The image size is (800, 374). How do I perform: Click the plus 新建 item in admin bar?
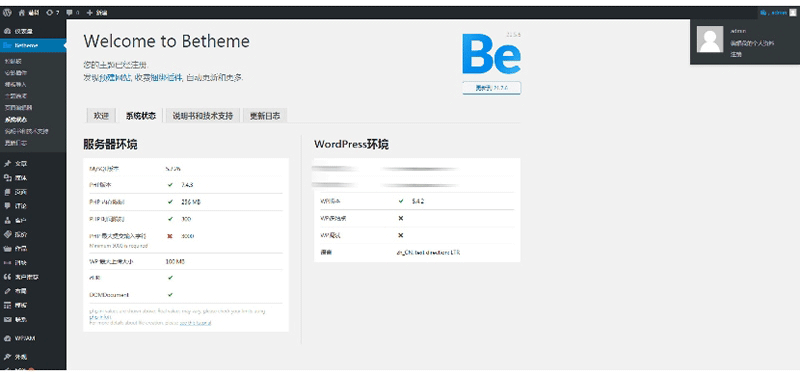(x=97, y=12)
